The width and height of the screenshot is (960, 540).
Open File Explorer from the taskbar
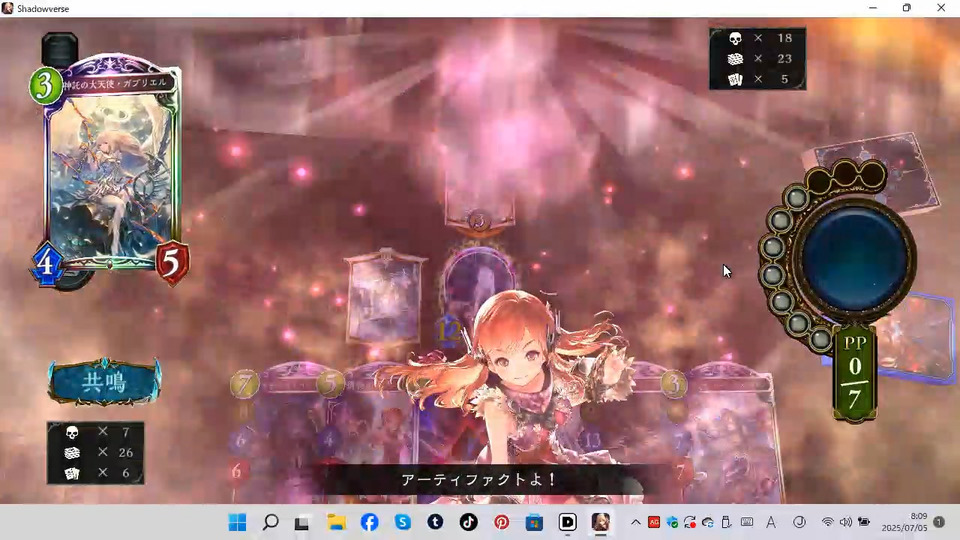[x=336, y=522]
